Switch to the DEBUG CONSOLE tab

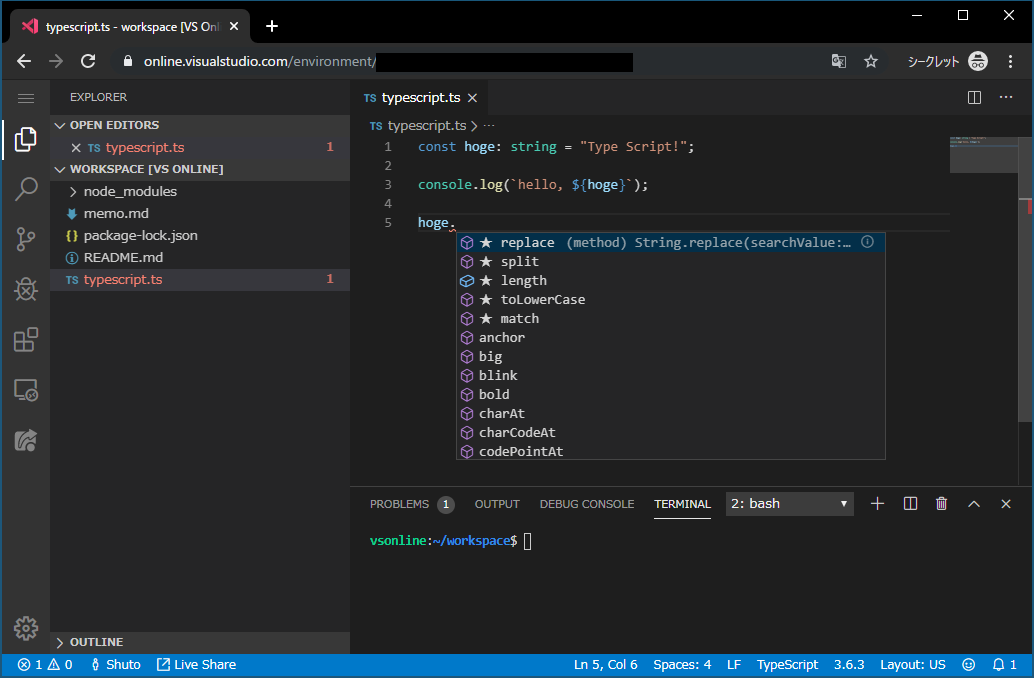point(586,504)
